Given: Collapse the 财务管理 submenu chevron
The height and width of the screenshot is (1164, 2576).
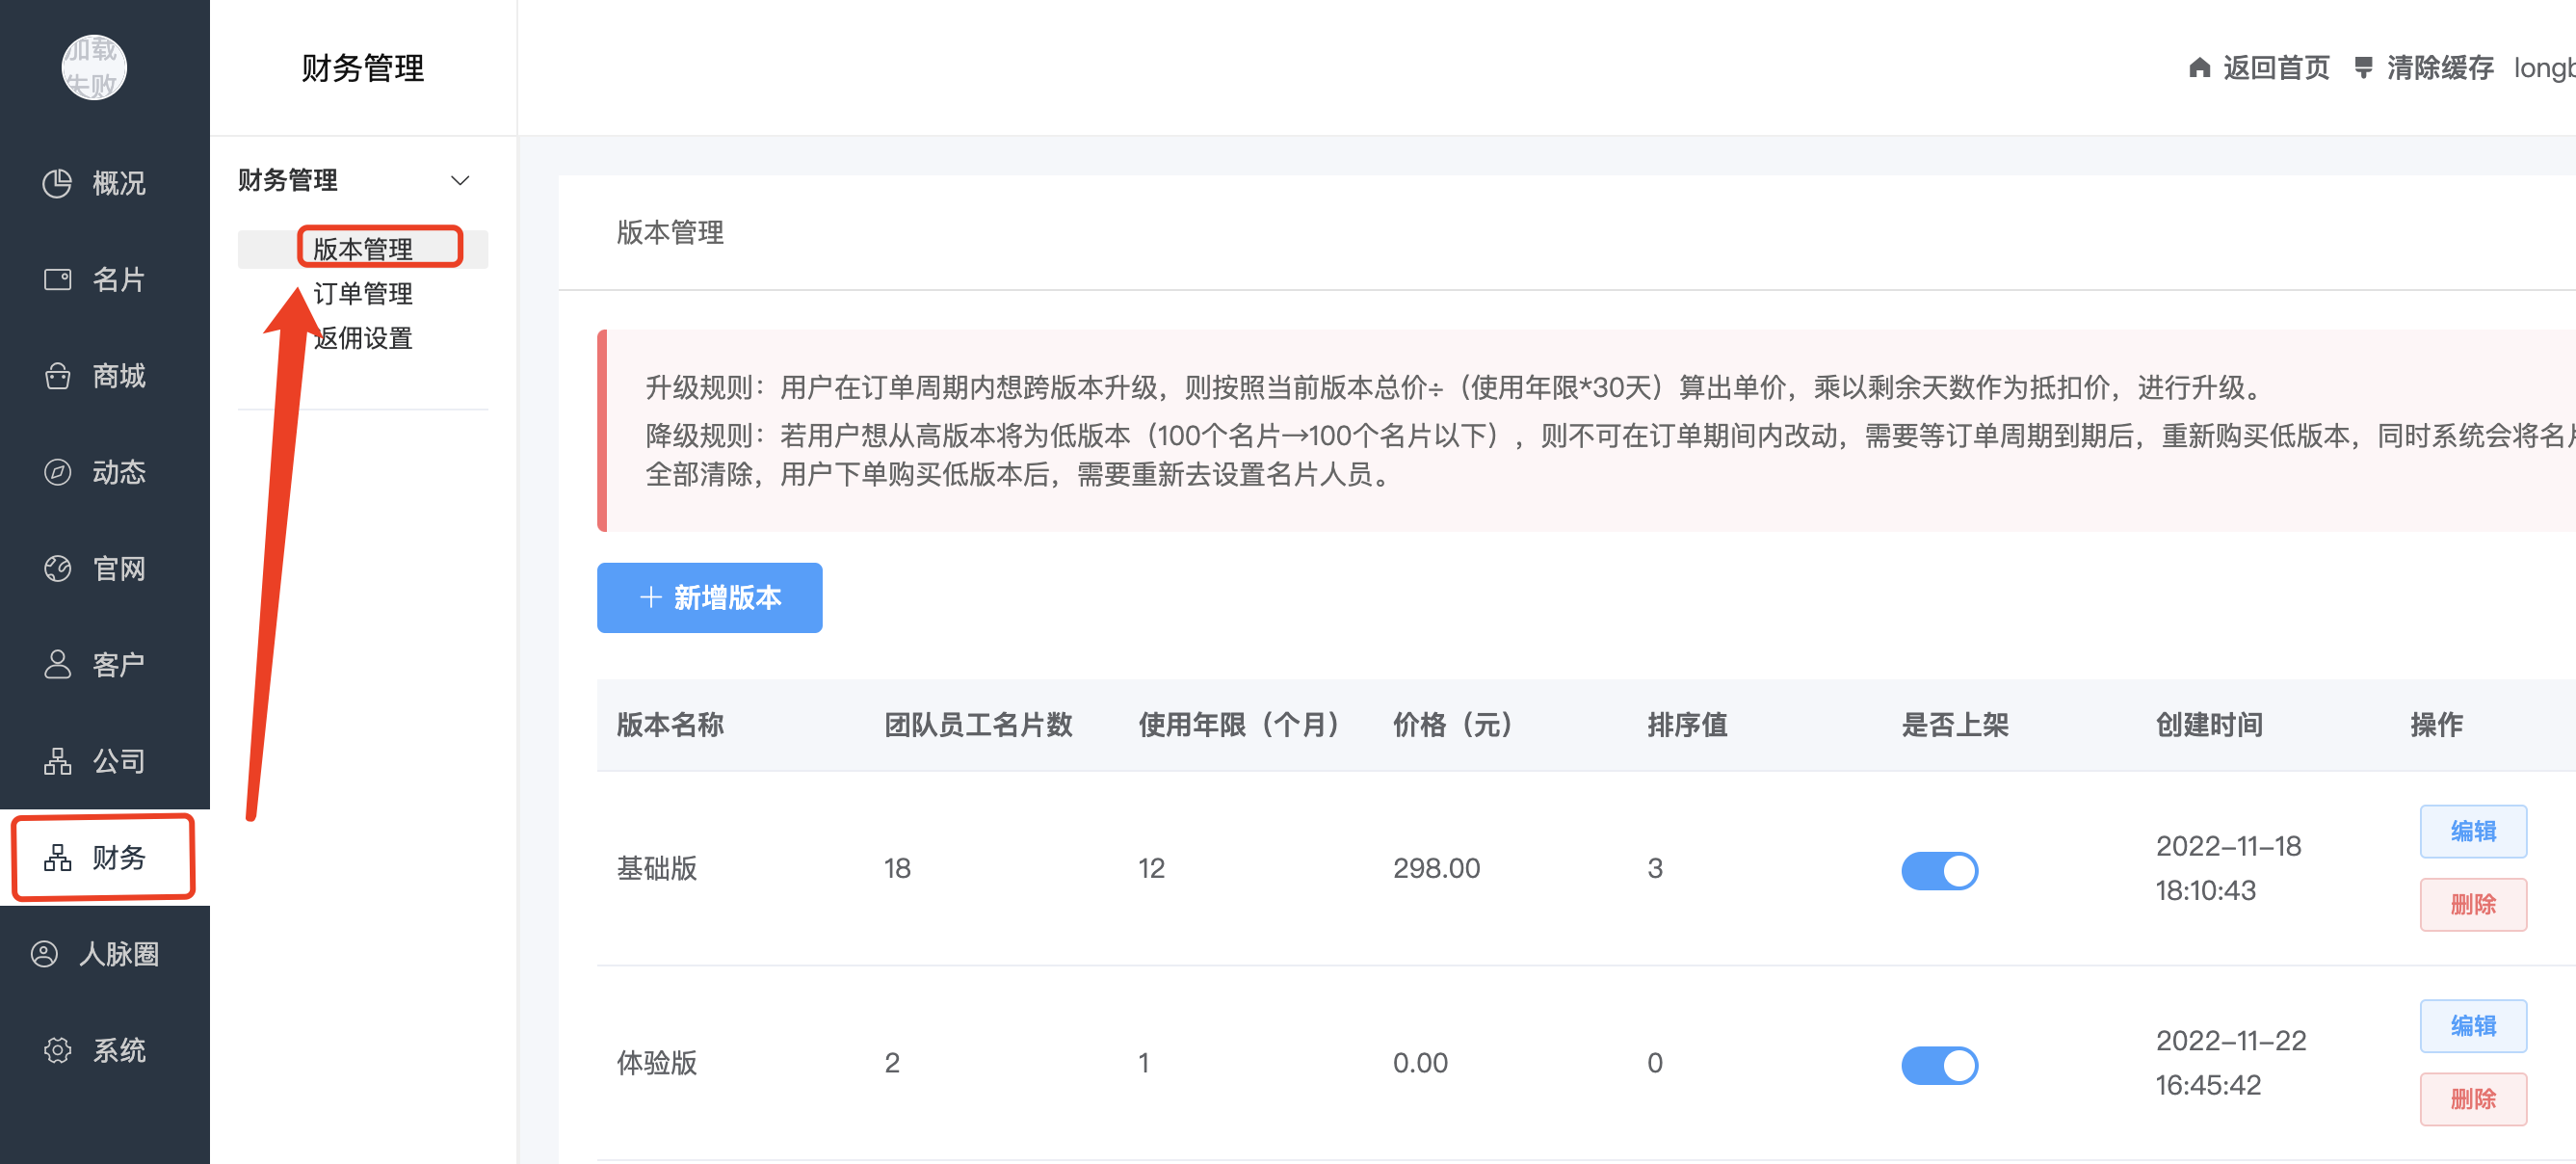Looking at the screenshot, I should [x=460, y=181].
